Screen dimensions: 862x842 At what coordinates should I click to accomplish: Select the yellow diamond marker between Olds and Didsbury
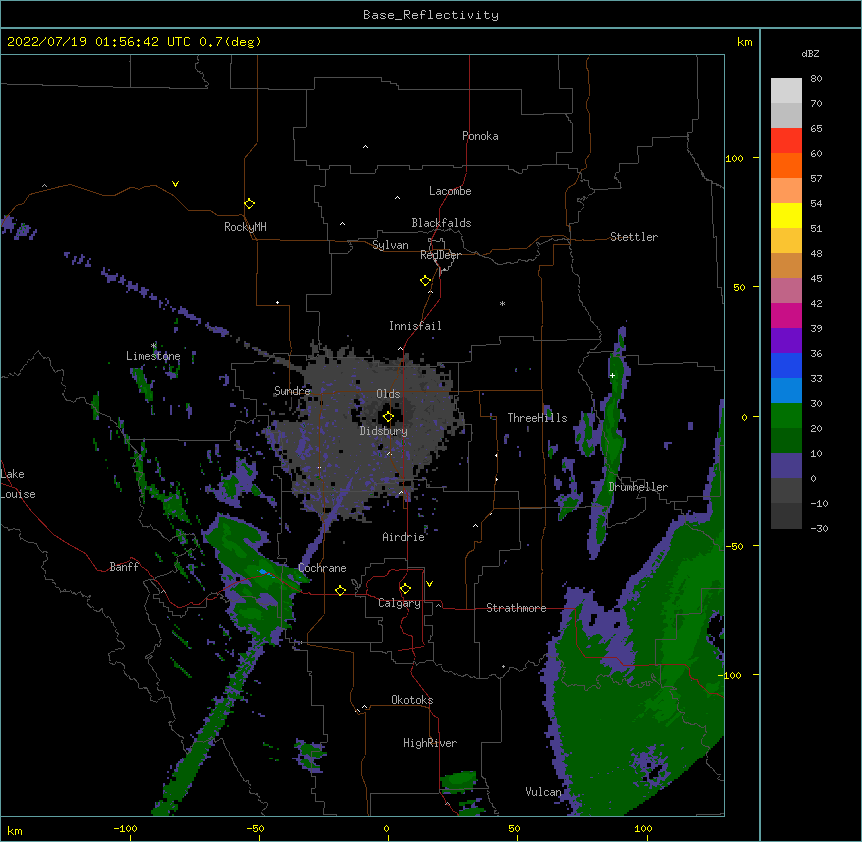(x=388, y=417)
